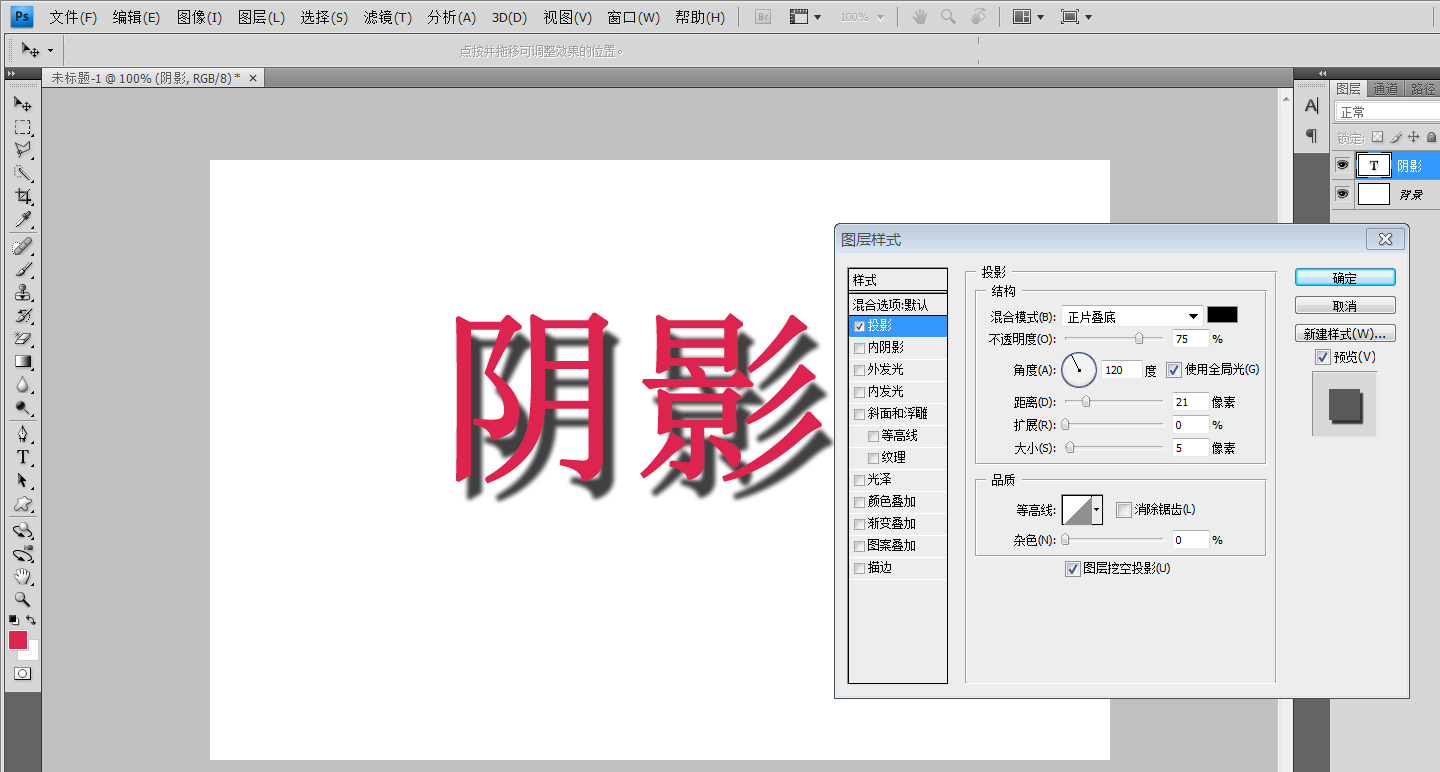
Task: Select the Eyedropper tool
Action: (x=22, y=219)
